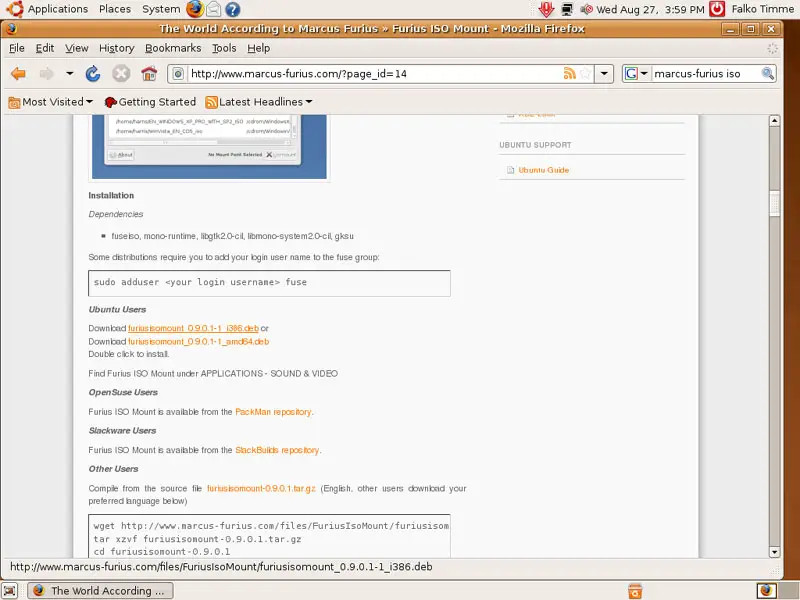800x600 pixels.
Task: Click the red update notifier tray icon
Action: click(x=546, y=9)
